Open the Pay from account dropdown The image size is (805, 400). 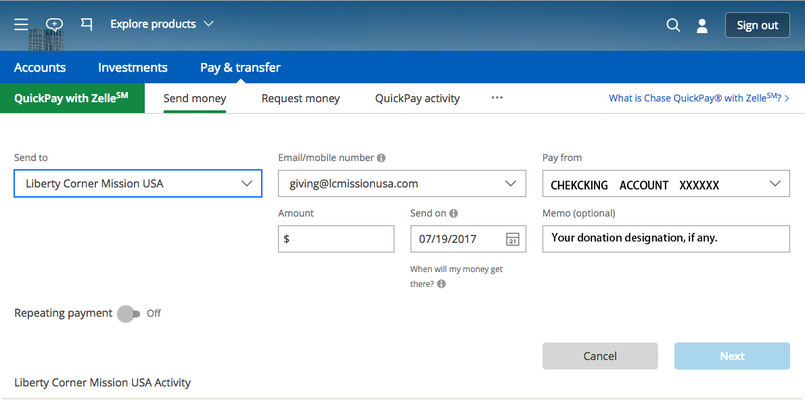pos(666,183)
